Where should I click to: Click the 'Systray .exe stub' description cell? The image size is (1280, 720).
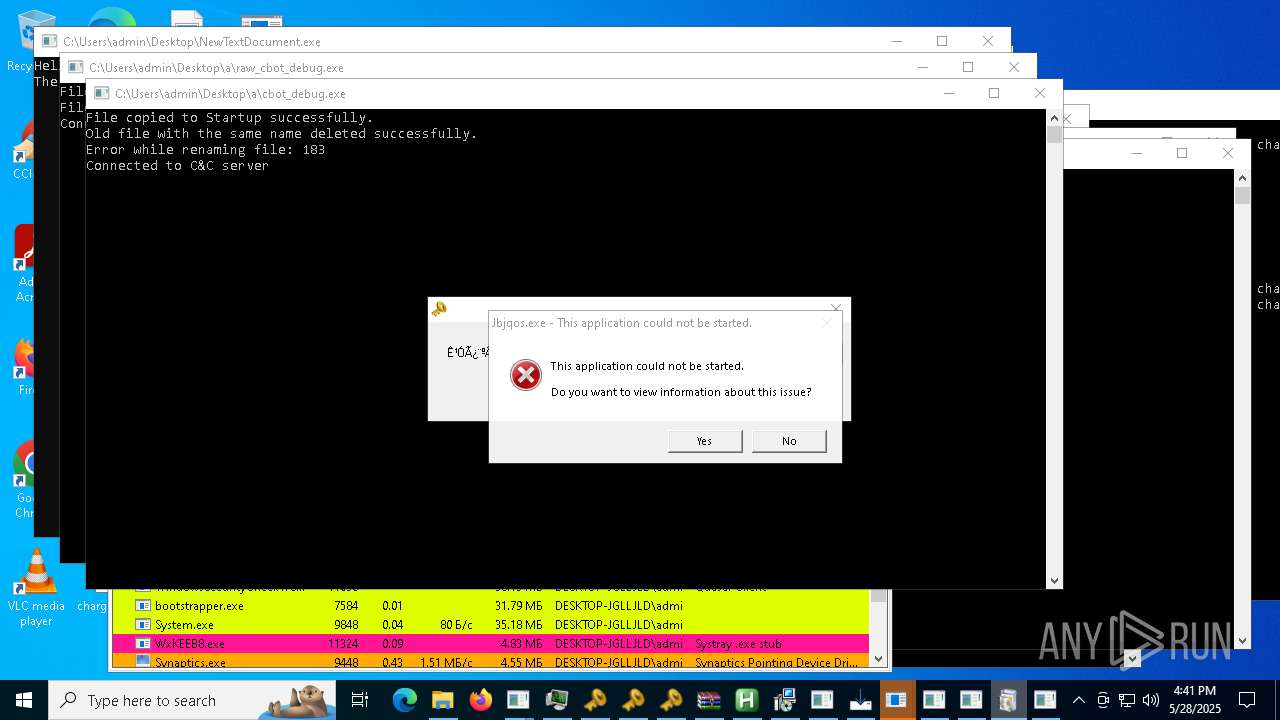738,644
